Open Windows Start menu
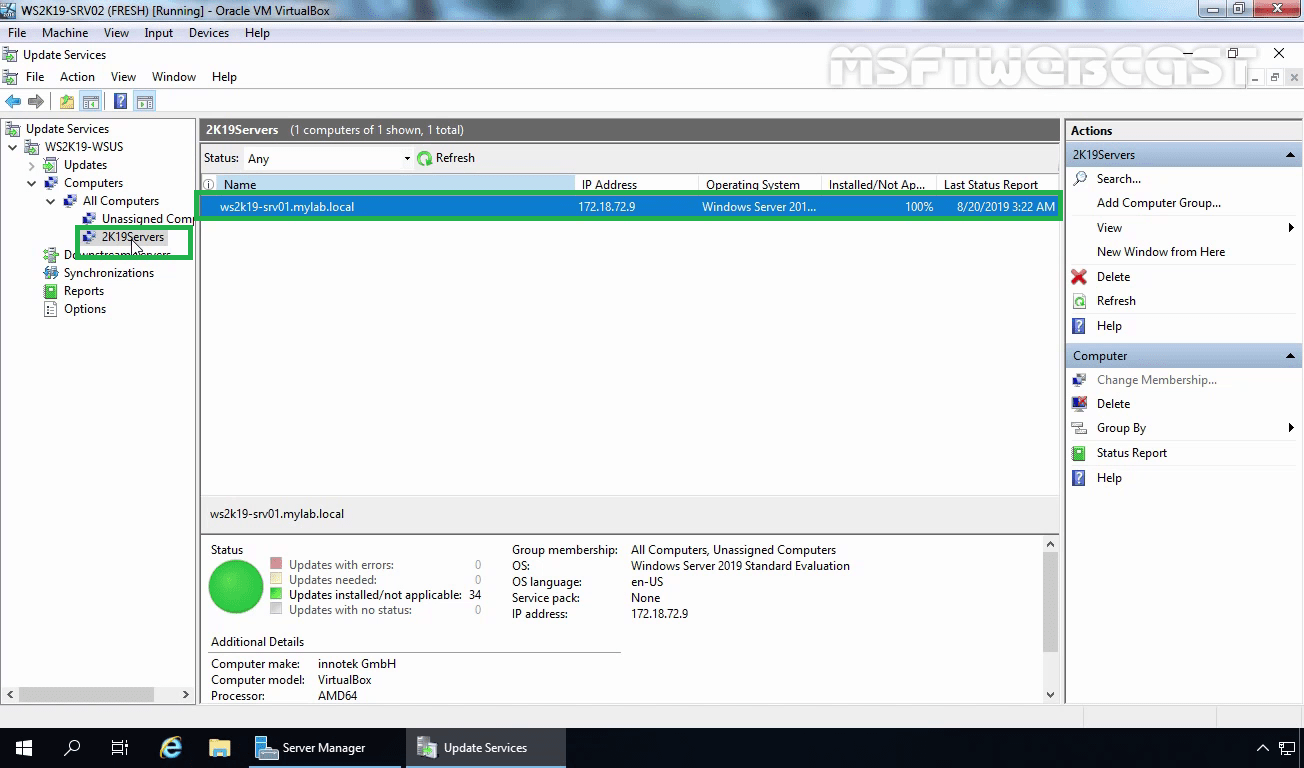The image size is (1304, 768). tap(24, 748)
